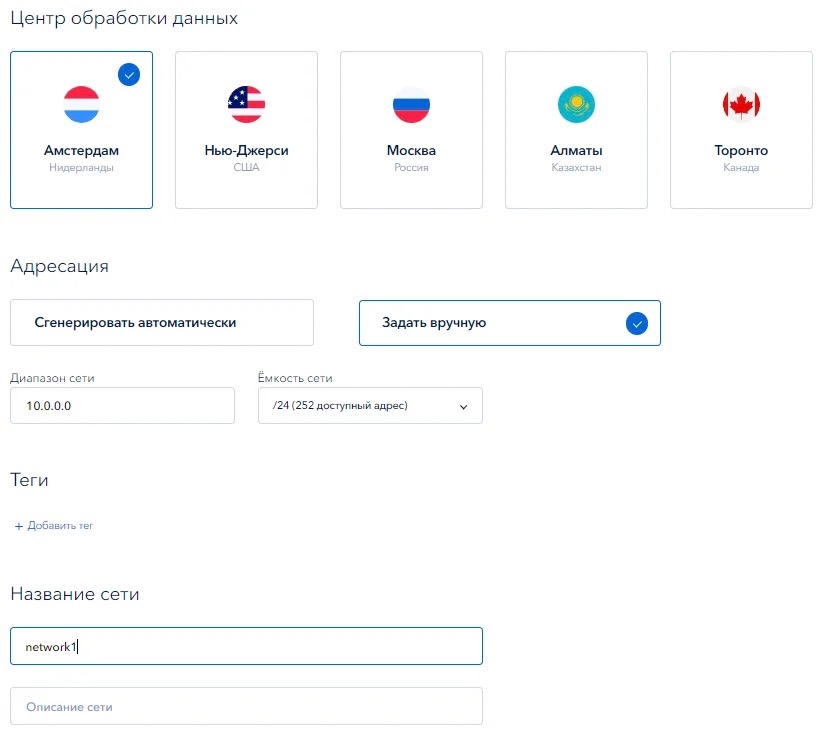The height and width of the screenshot is (730, 825).
Task: Click the Canada flag icon
Action: point(741,104)
